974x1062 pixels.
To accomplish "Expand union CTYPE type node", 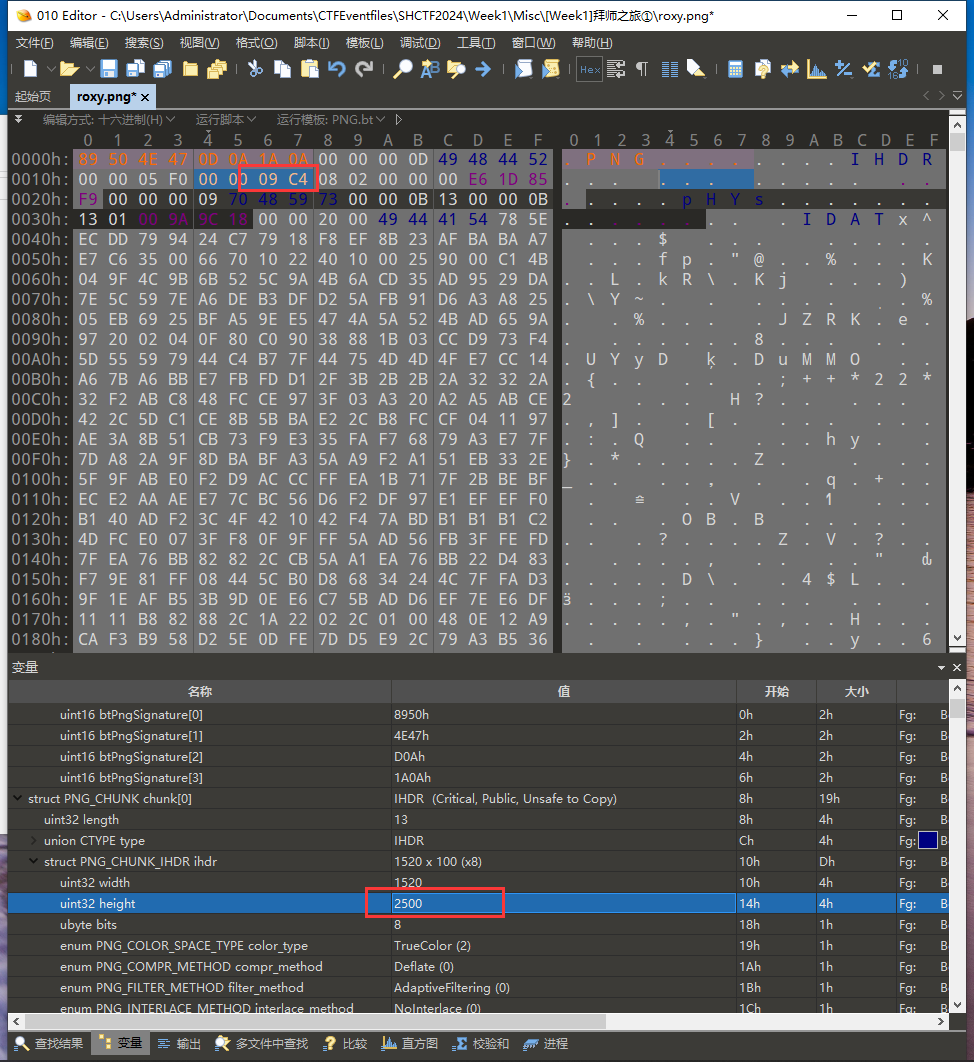I will coord(35,840).
